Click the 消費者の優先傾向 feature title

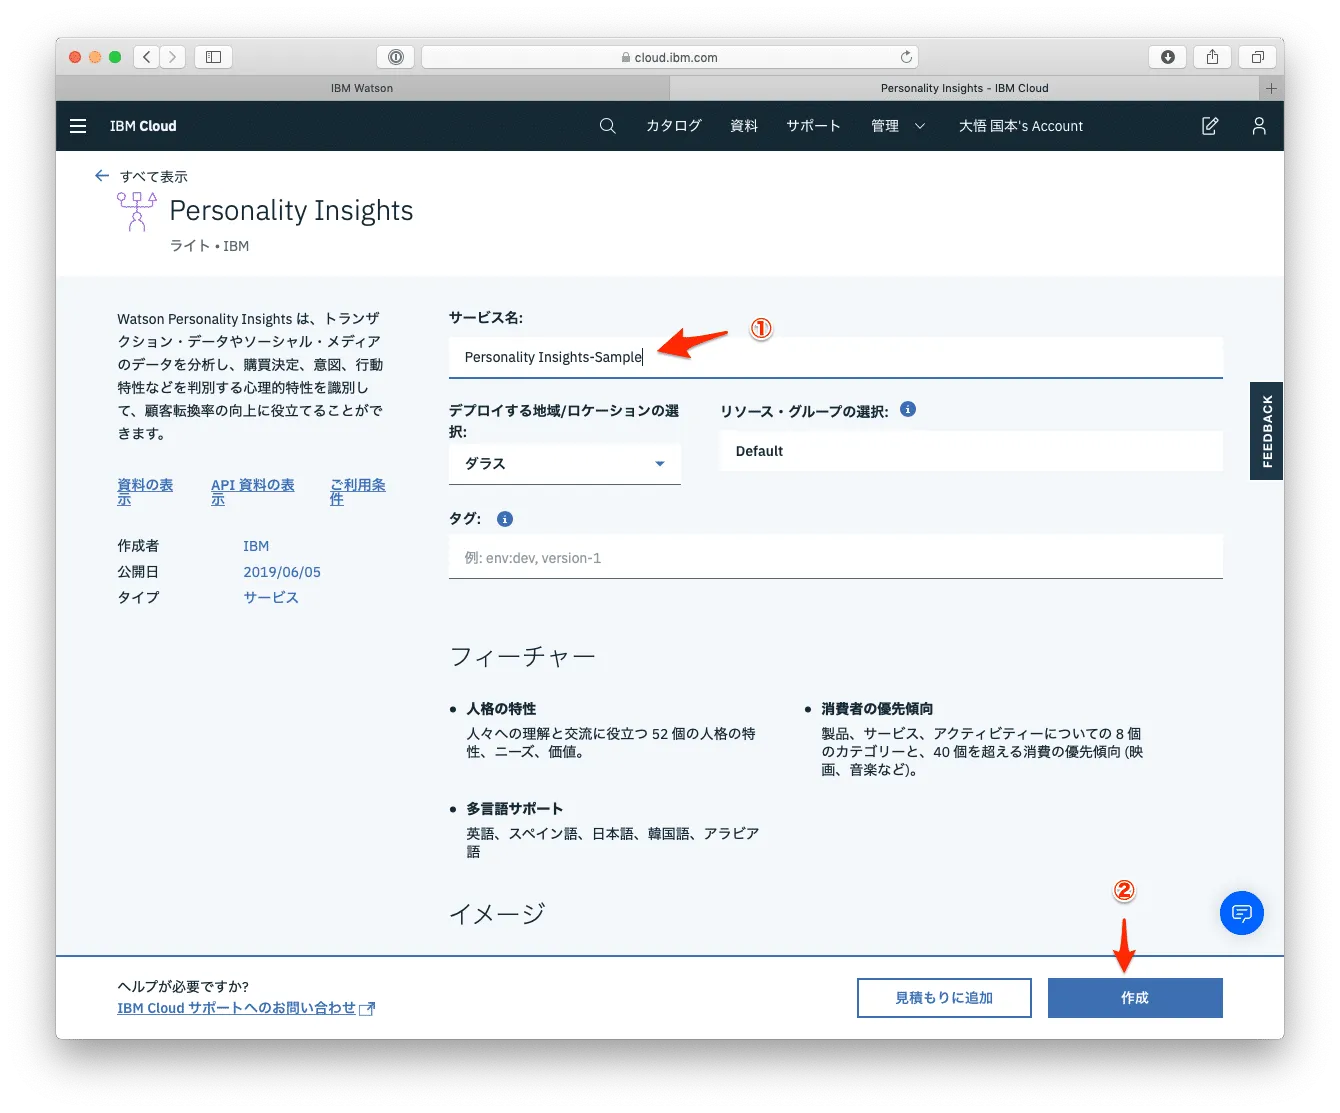click(877, 708)
